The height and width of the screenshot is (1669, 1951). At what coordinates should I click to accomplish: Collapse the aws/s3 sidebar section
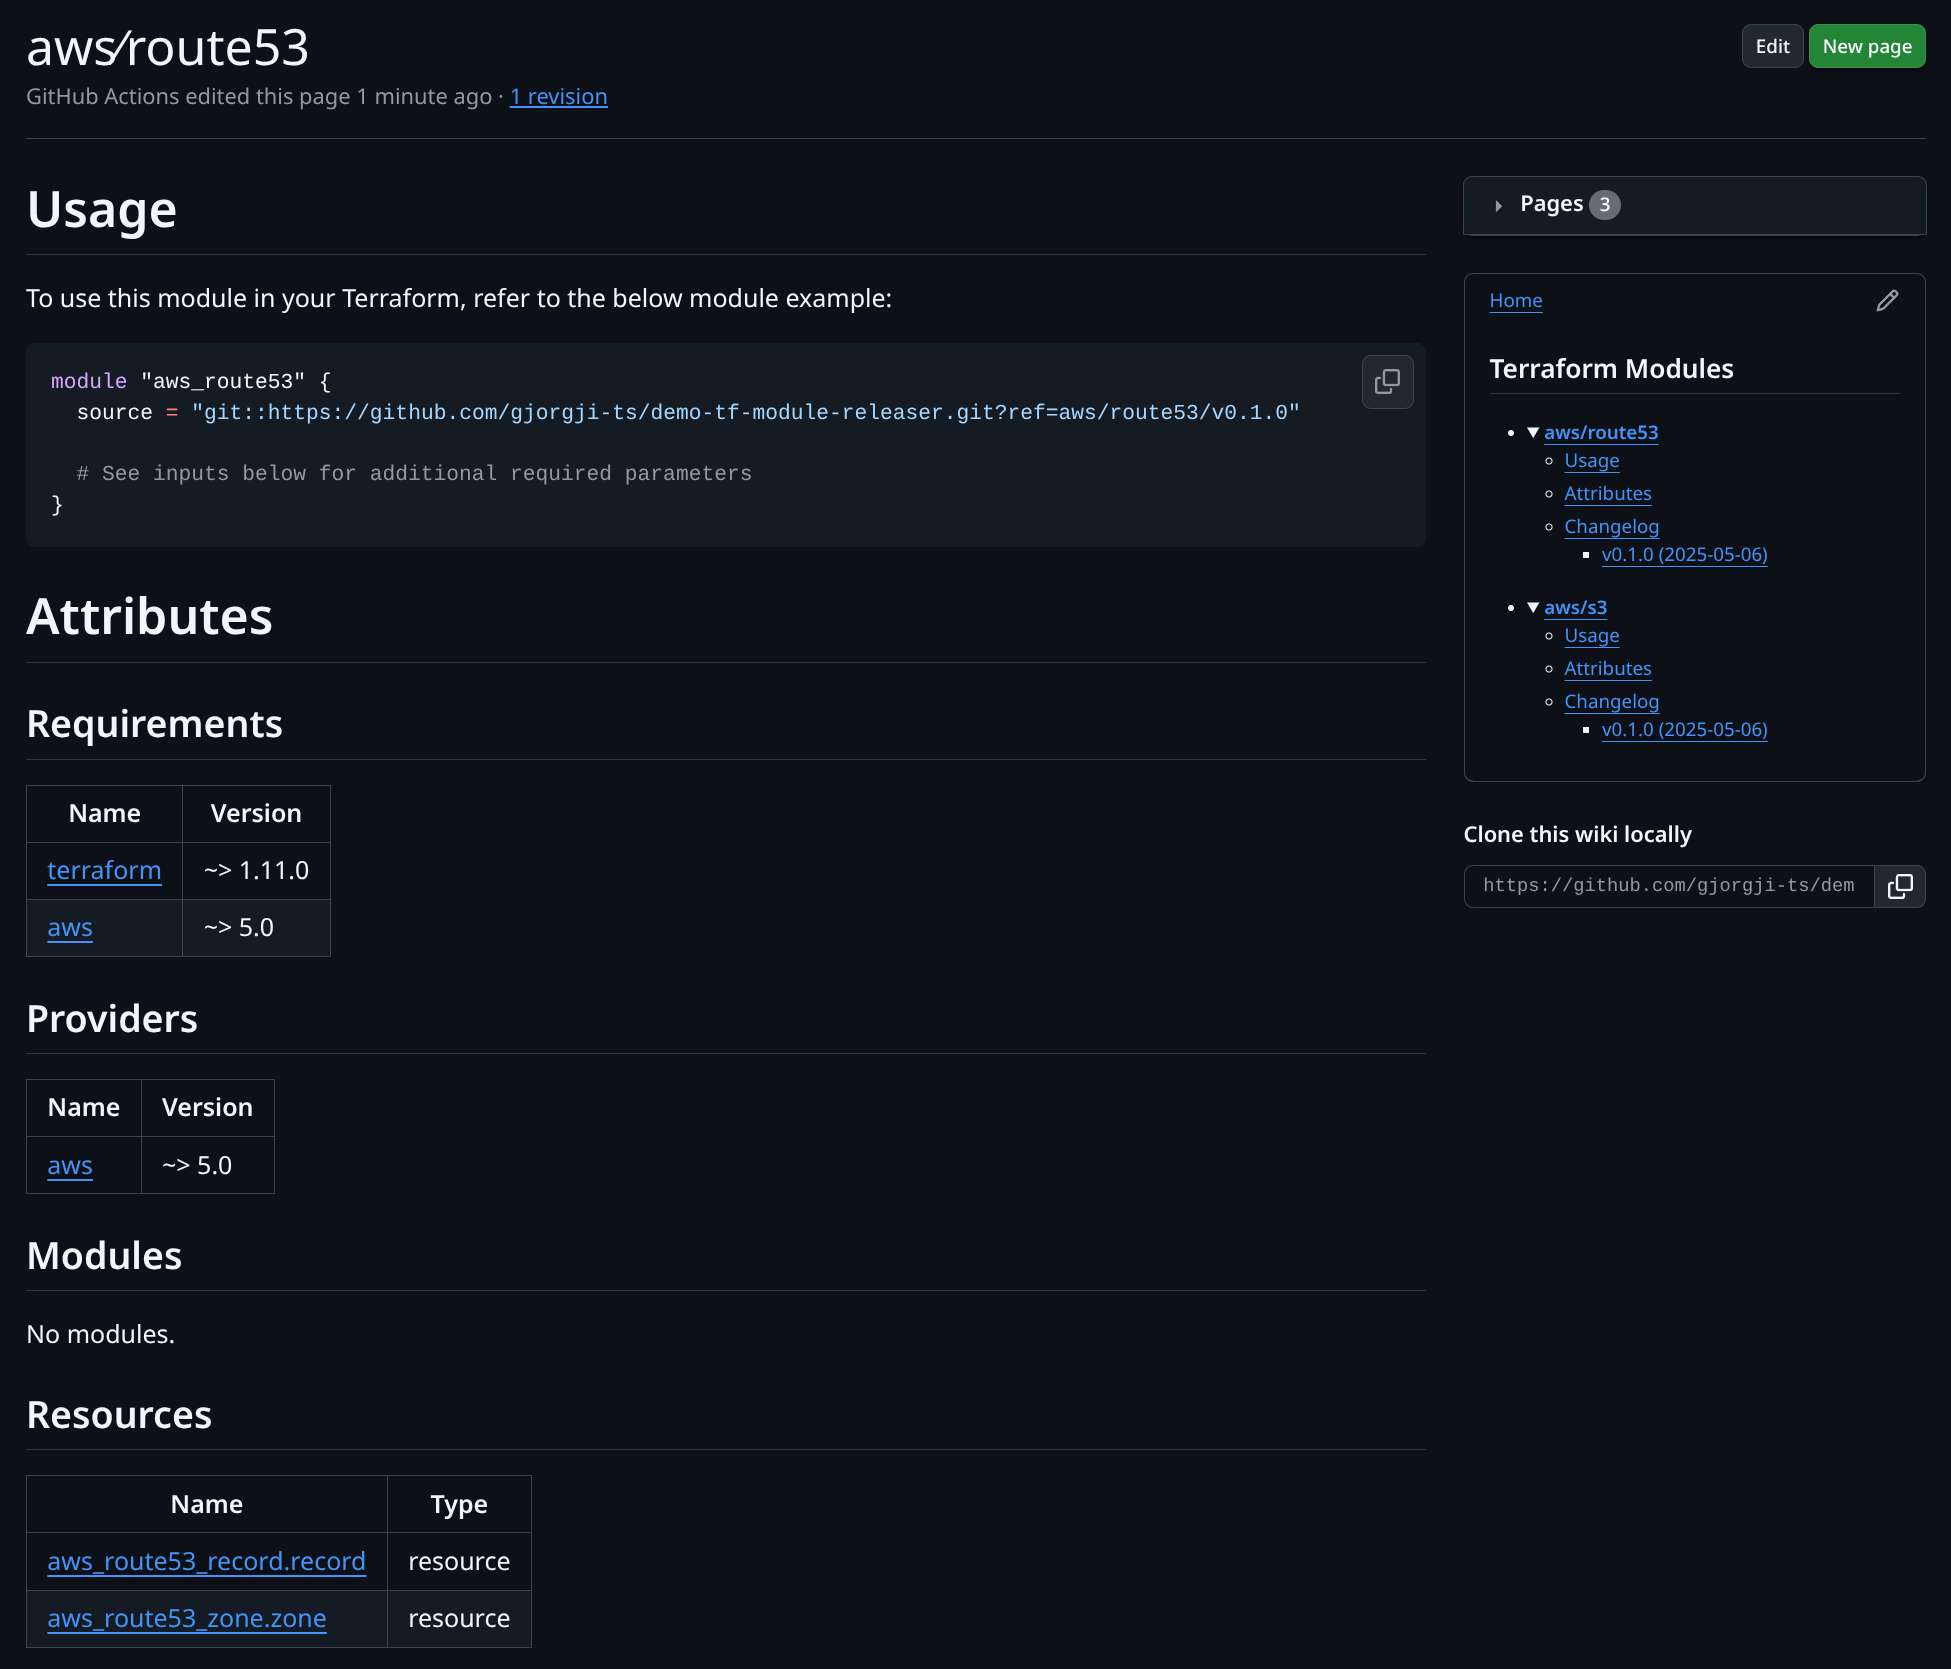1533,607
